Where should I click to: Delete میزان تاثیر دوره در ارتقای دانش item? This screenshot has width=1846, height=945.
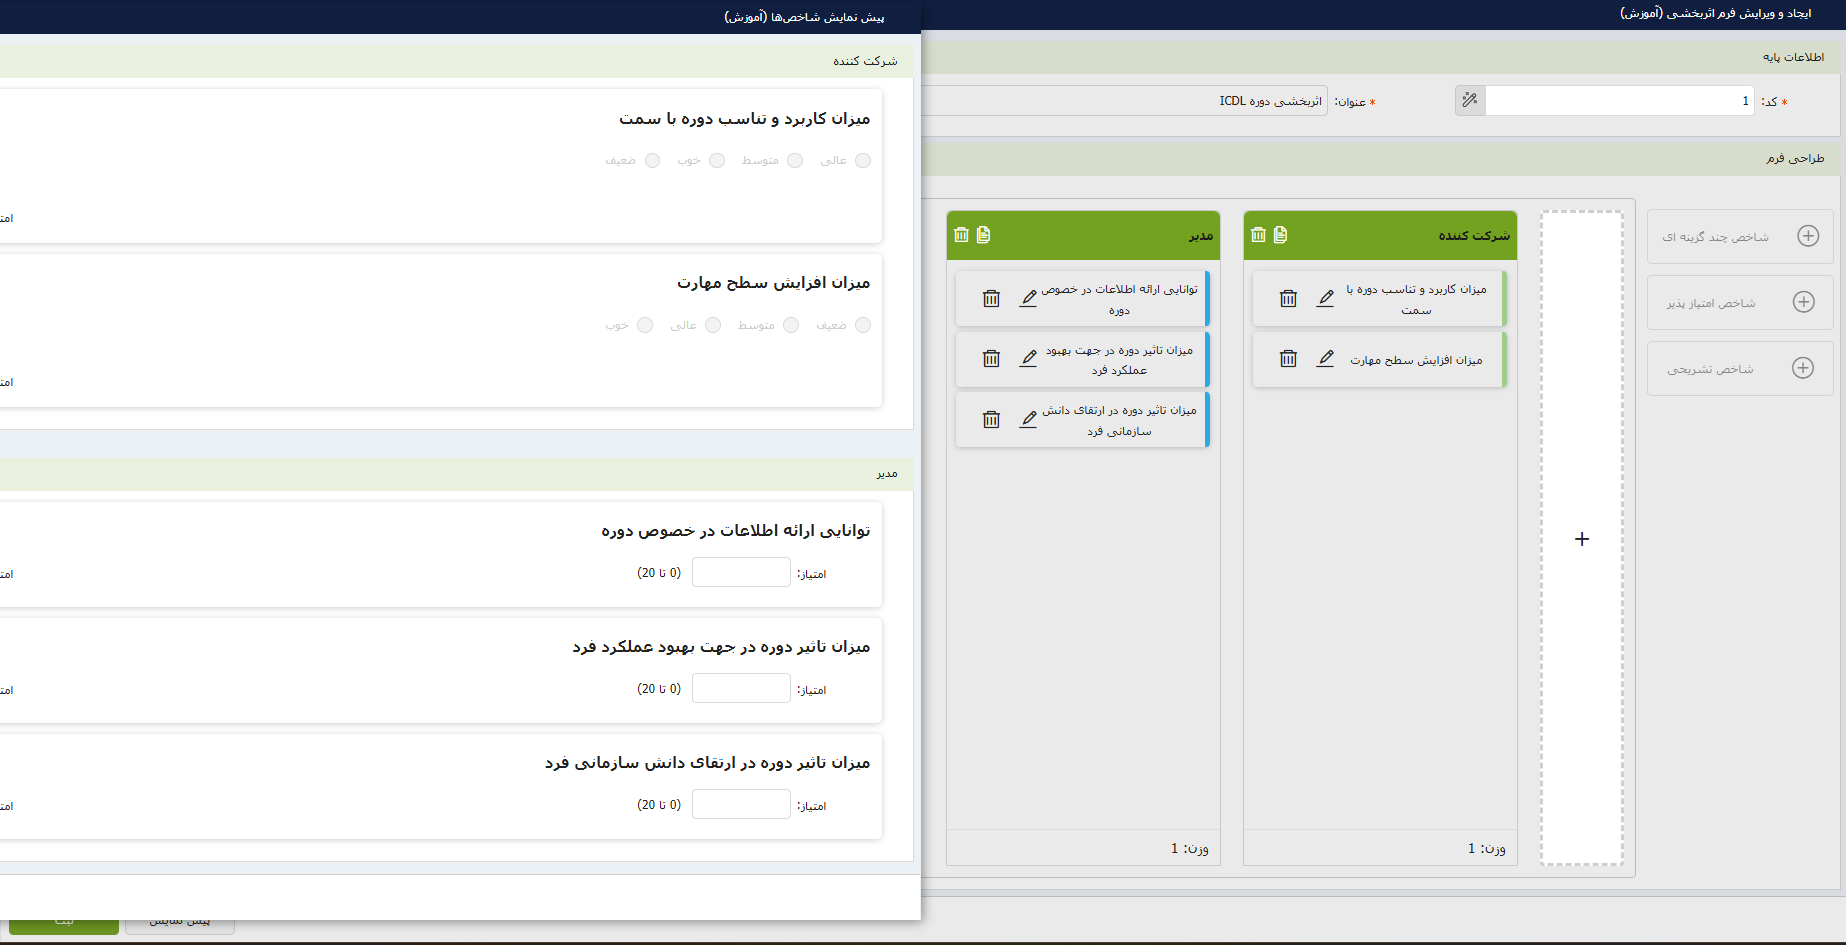pyautogui.click(x=991, y=420)
